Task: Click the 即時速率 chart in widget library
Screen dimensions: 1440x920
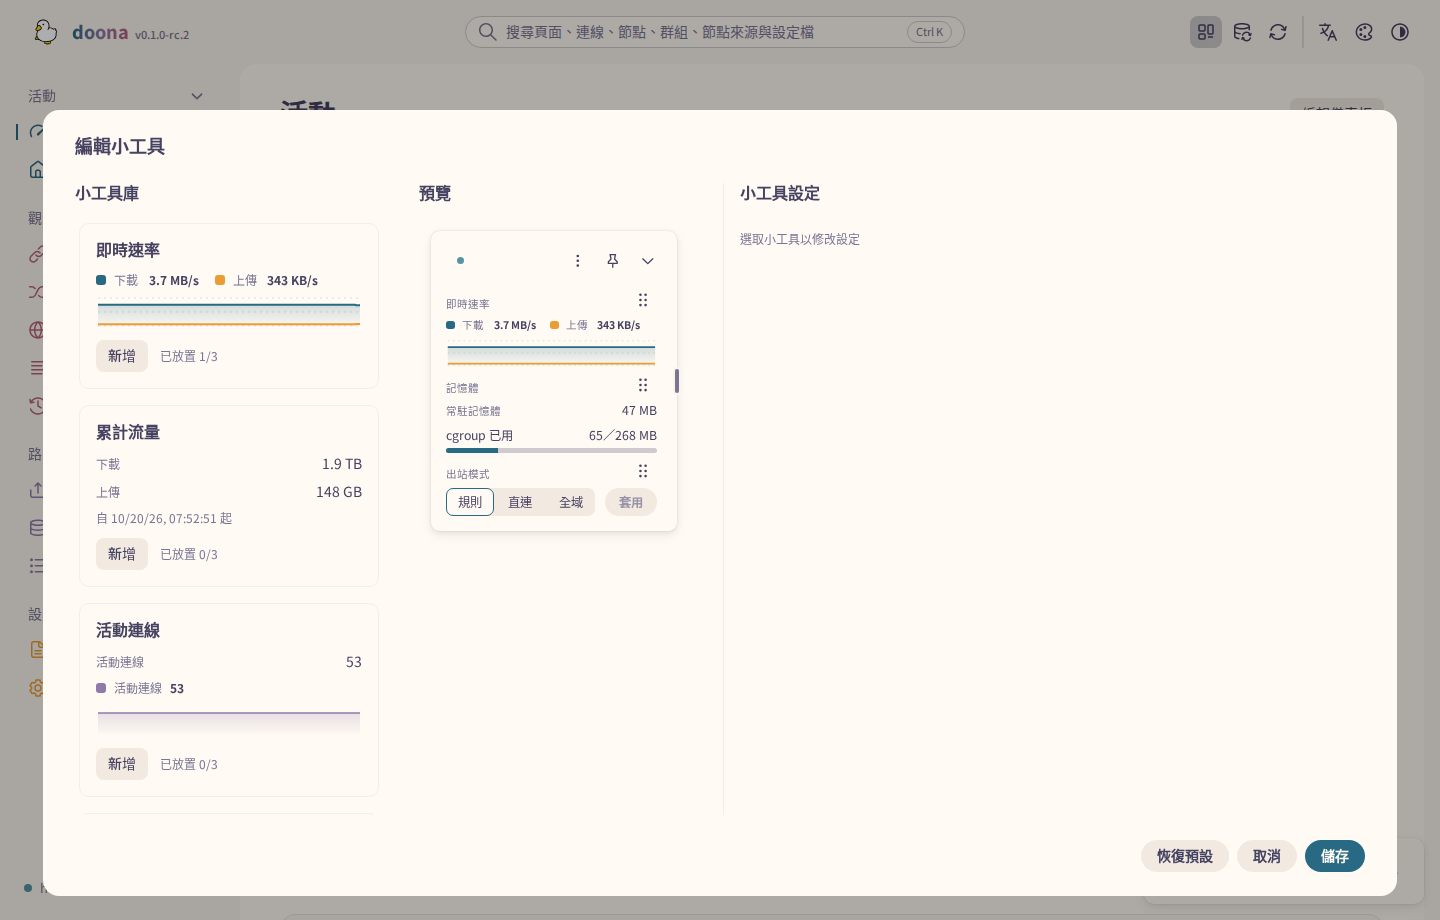Action: pos(229,314)
